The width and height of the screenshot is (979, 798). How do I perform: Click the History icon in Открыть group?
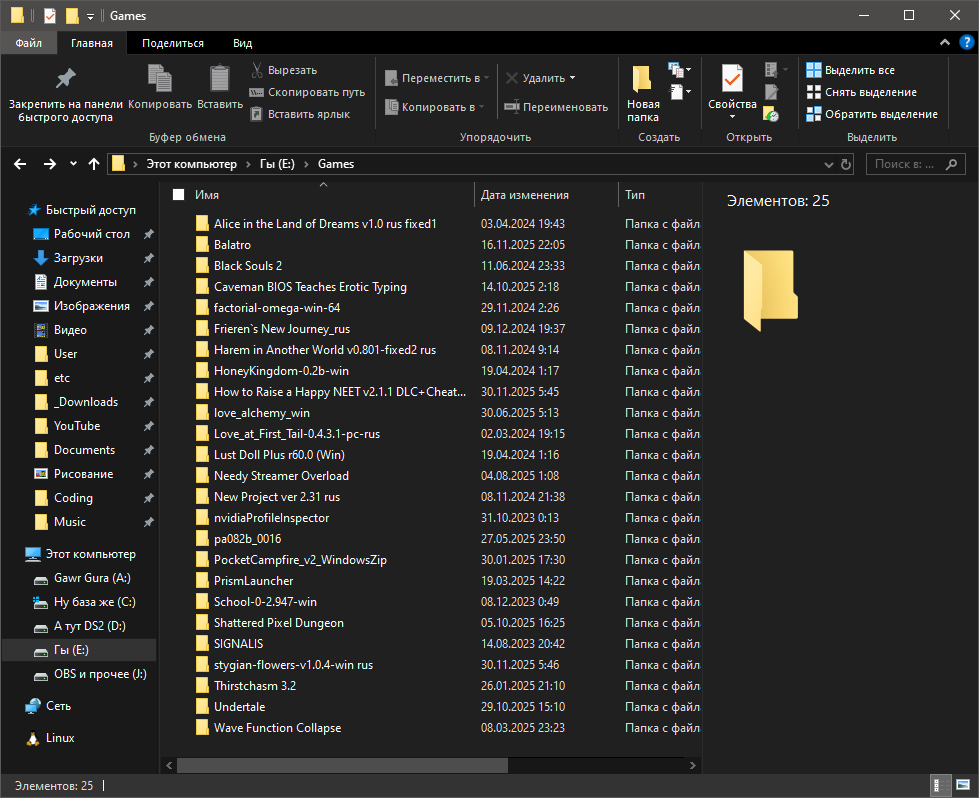[772, 114]
